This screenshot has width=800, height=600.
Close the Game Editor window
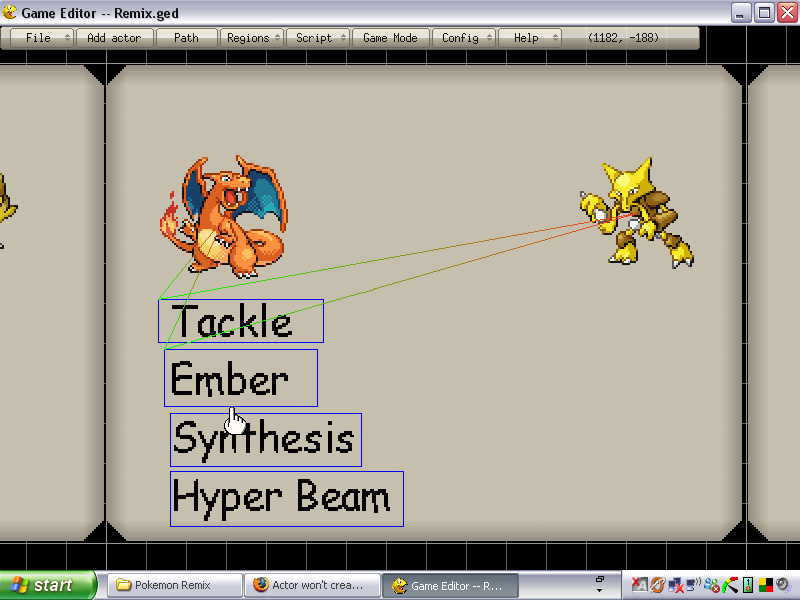pos(788,12)
